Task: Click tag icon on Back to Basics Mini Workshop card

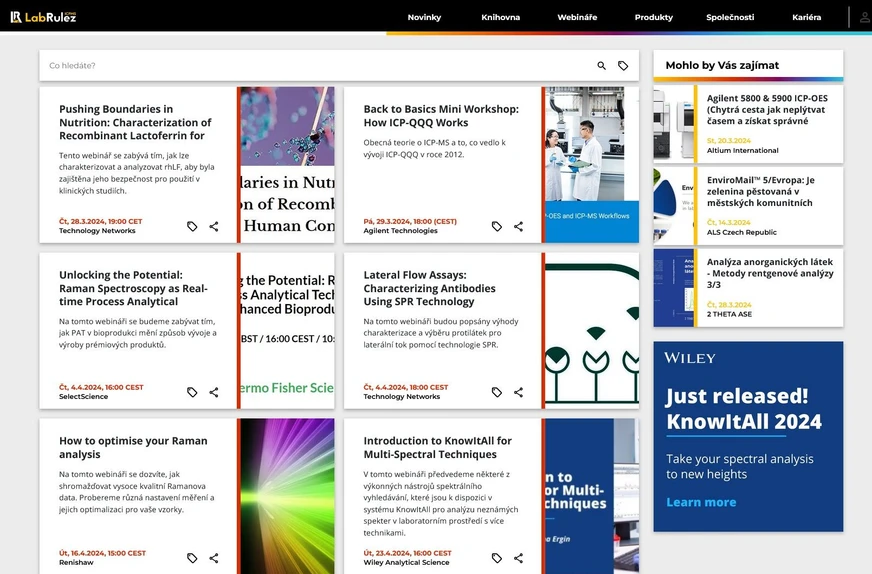Action: pos(497,226)
